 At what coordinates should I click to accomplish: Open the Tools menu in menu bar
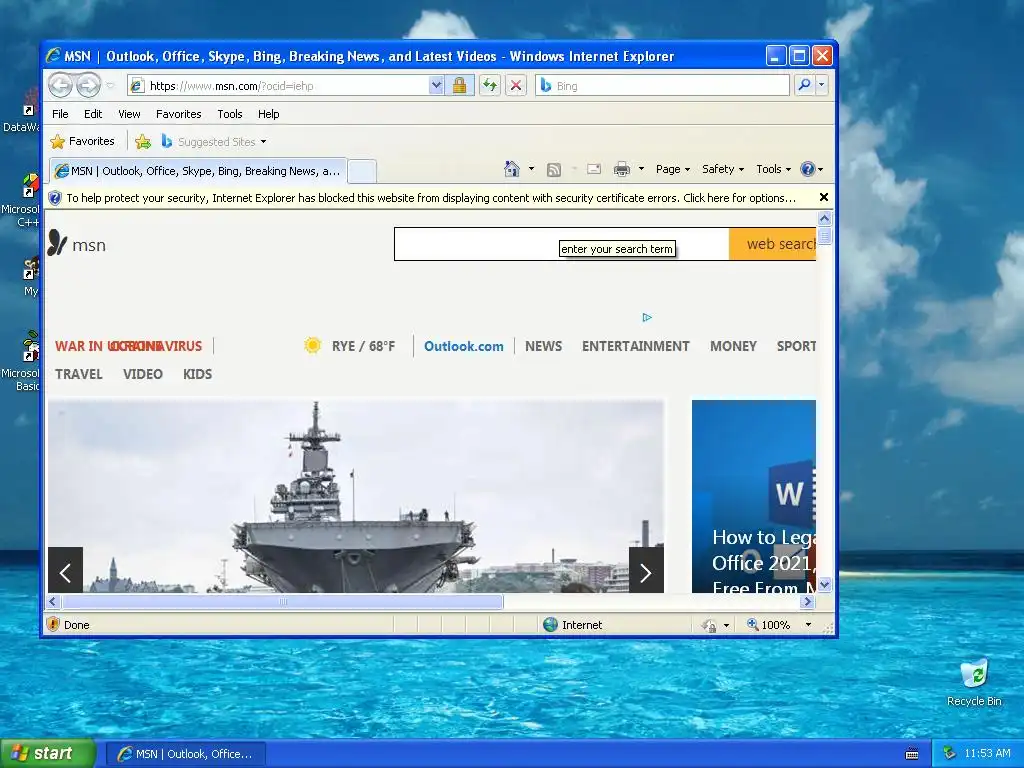[x=230, y=114]
